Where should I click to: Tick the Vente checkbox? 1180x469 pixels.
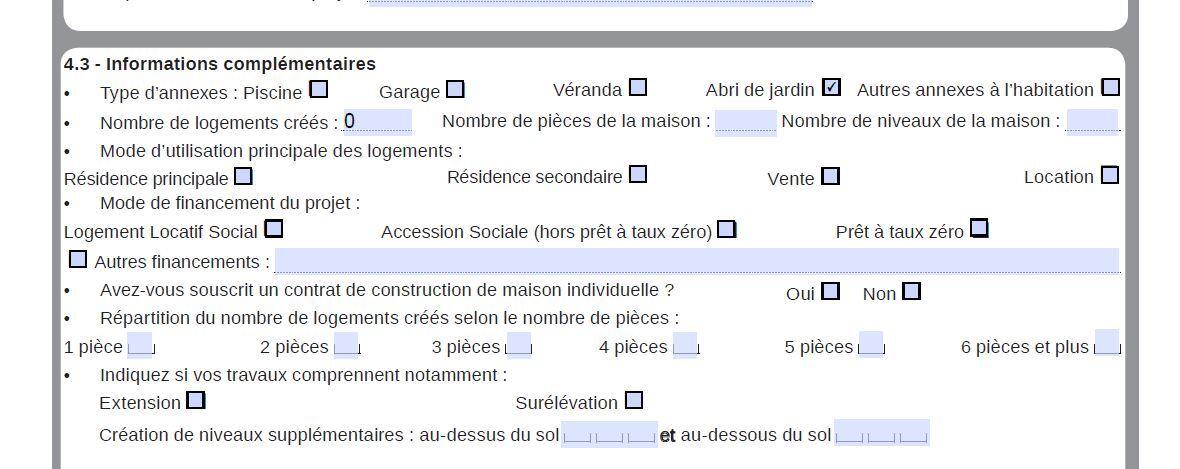pyautogui.click(x=830, y=177)
